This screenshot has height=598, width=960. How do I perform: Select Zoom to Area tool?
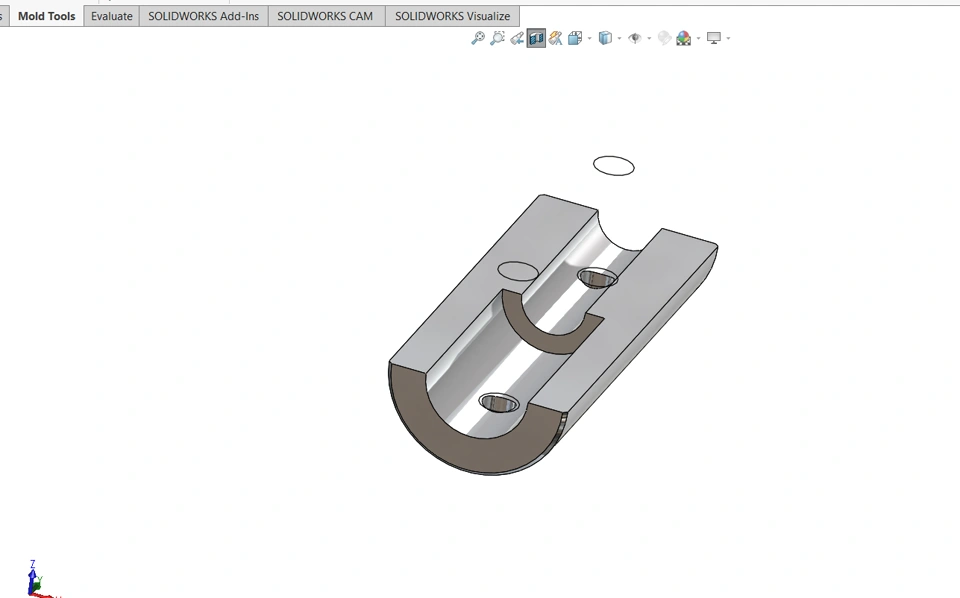coord(498,38)
